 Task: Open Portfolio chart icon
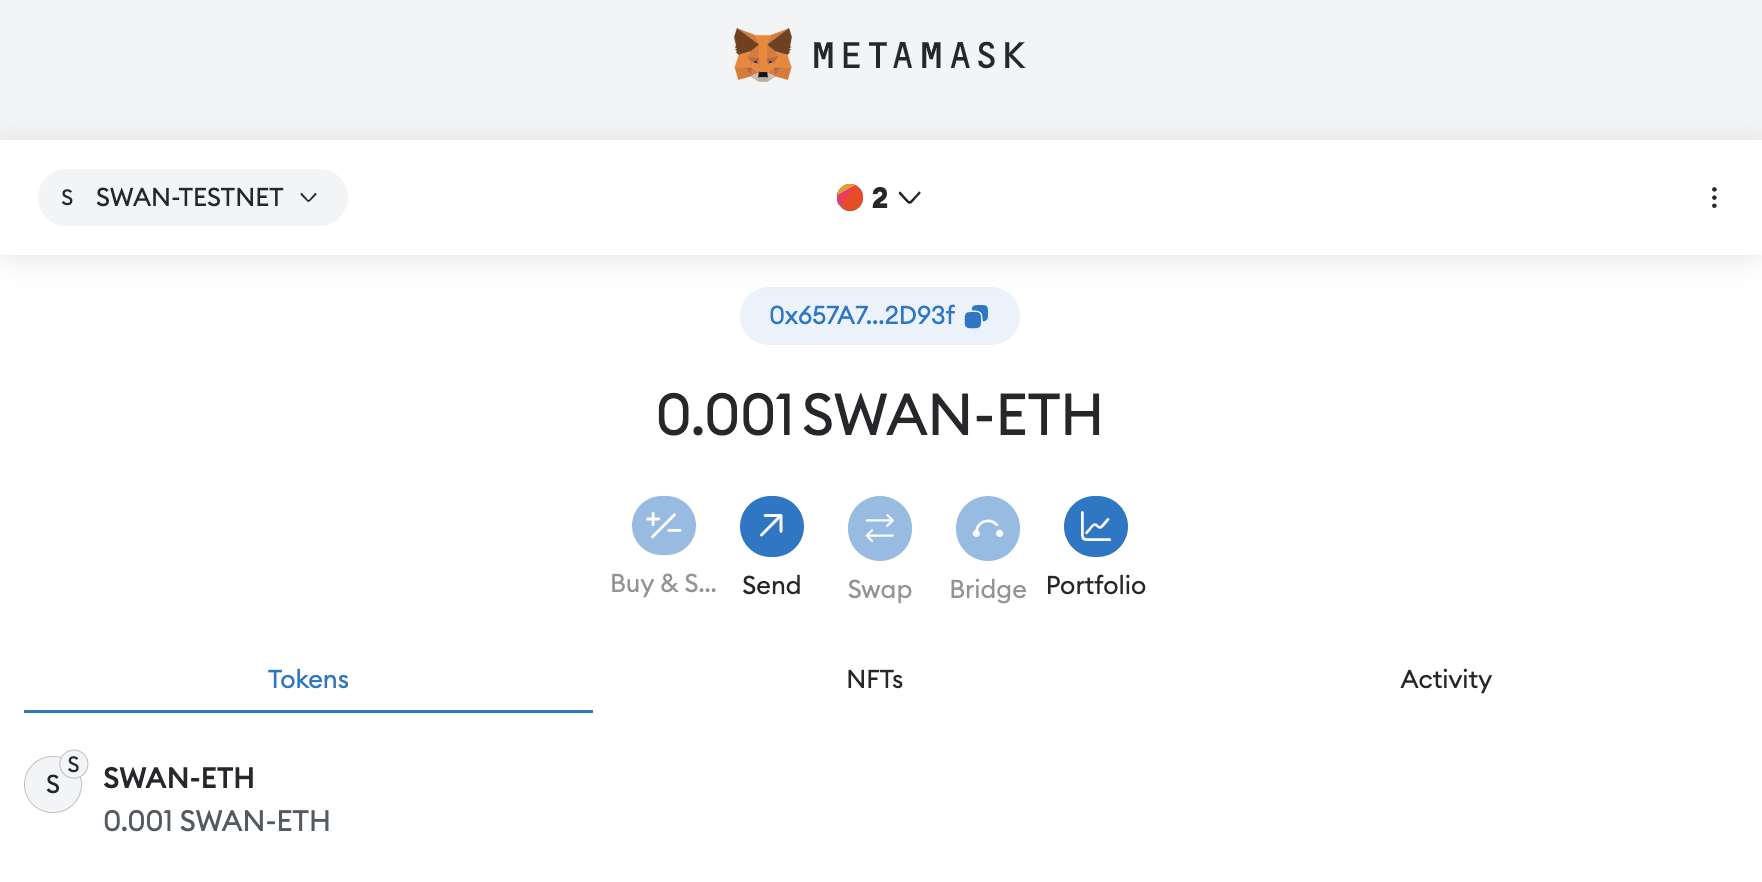(1095, 526)
